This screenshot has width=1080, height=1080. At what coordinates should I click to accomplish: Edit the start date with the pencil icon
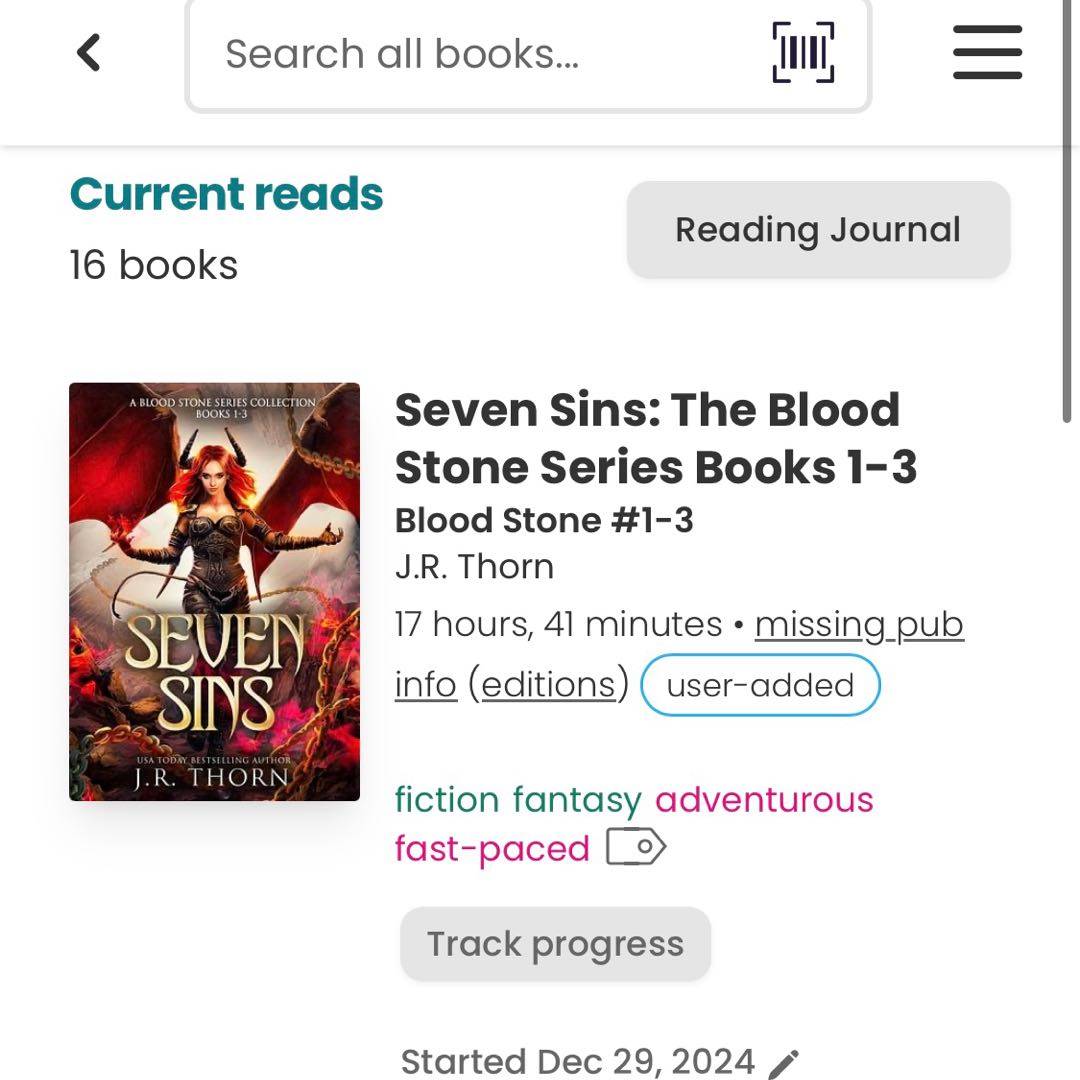pyautogui.click(x=784, y=1063)
